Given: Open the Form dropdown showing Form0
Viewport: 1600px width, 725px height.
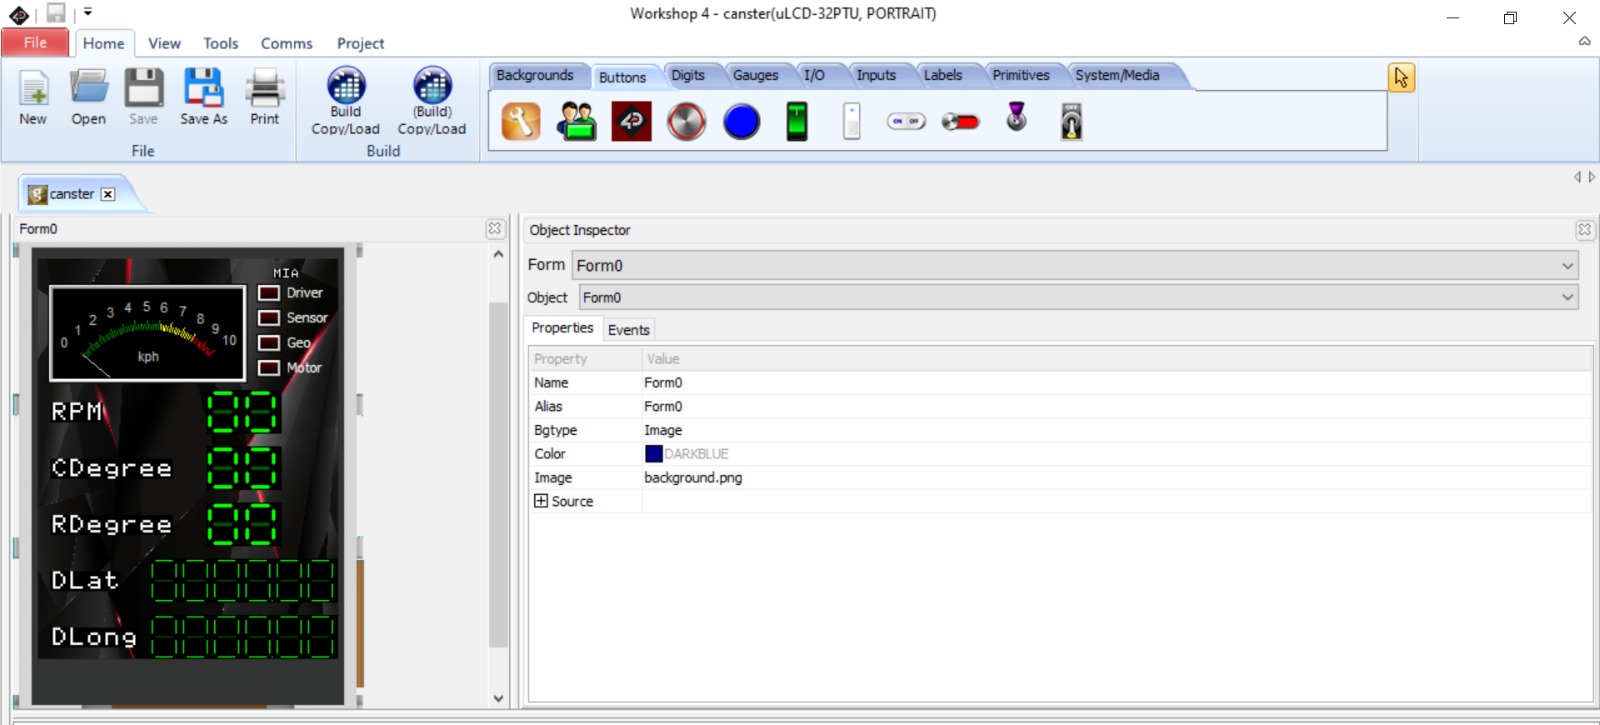Looking at the screenshot, I should point(1075,265).
